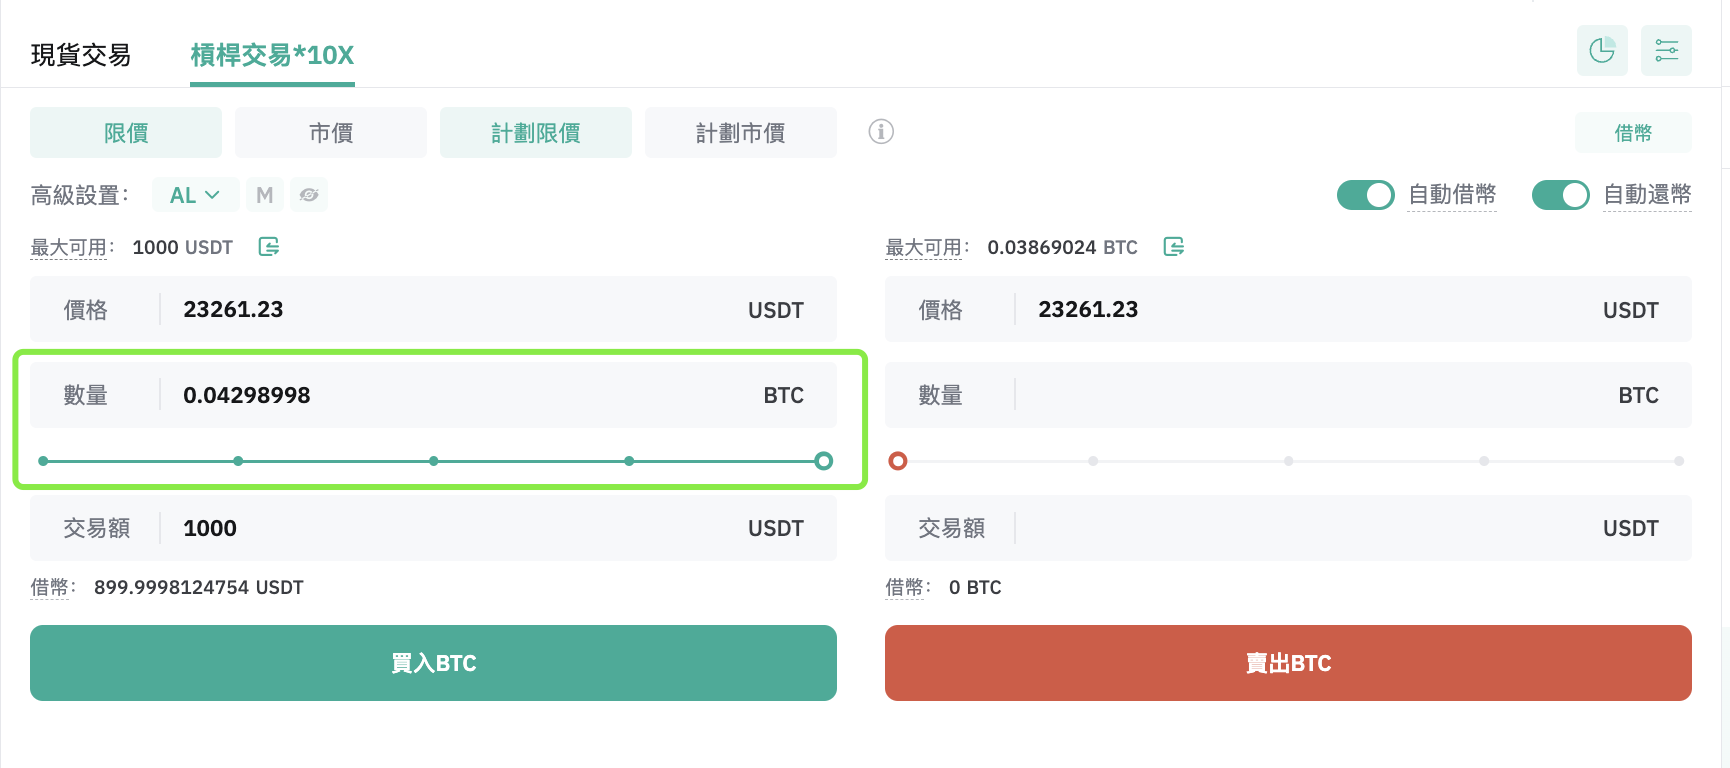The width and height of the screenshot is (1730, 768).
Task: Expand the AL advanced settings dropdown
Action: tap(195, 195)
